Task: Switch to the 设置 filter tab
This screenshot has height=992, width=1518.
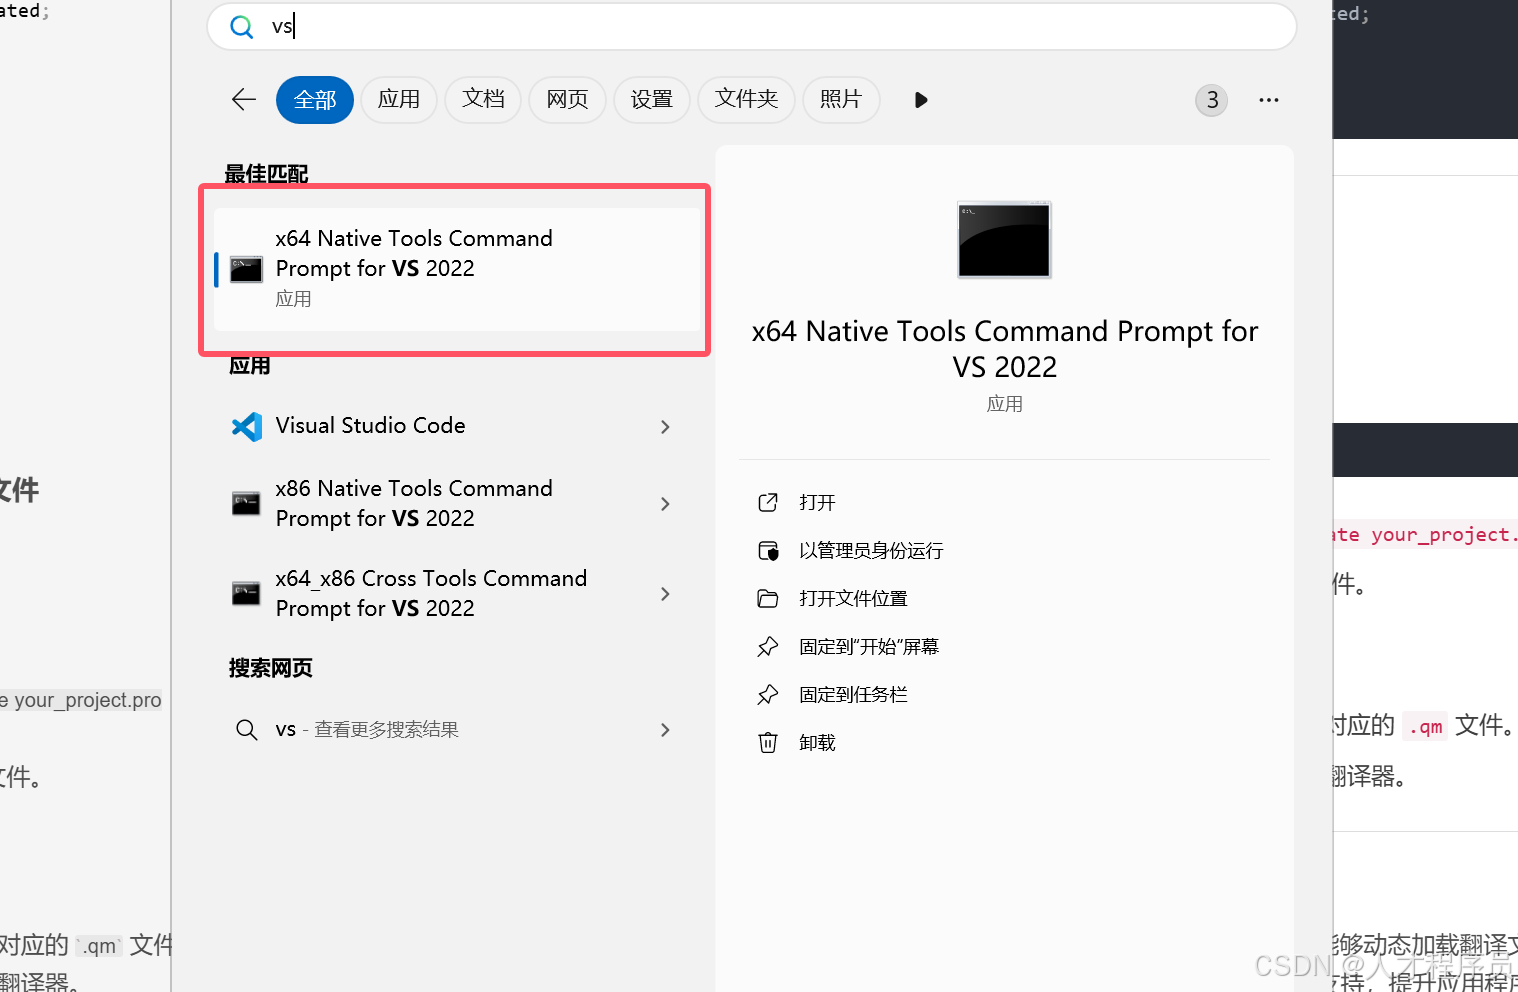Action: point(652,100)
